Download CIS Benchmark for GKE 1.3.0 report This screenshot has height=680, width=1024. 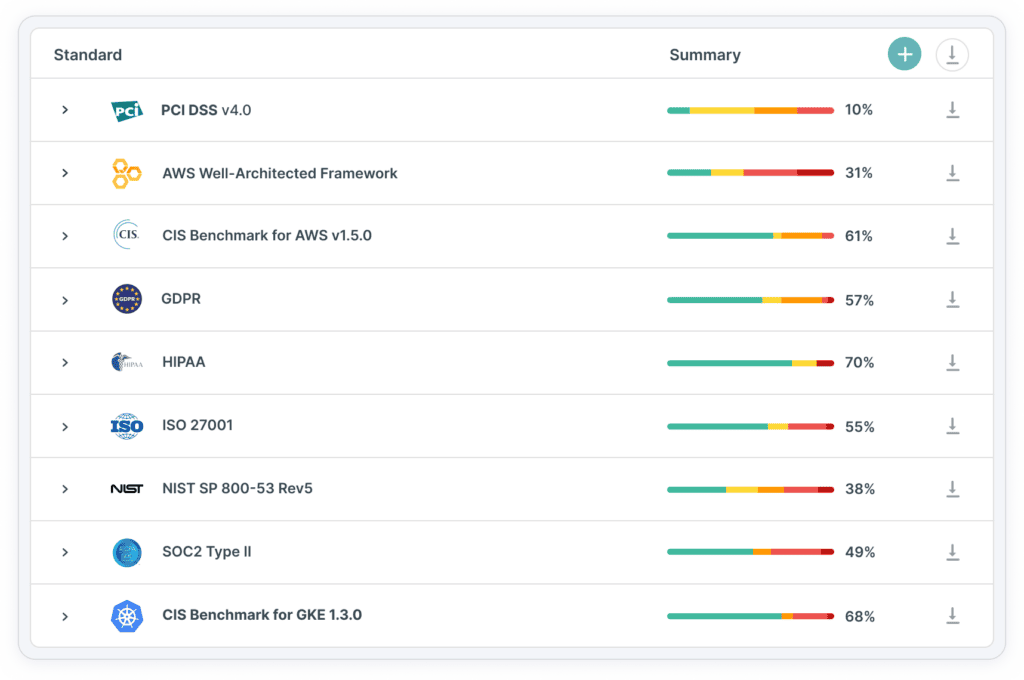pyautogui.click(x=953, y=615)
